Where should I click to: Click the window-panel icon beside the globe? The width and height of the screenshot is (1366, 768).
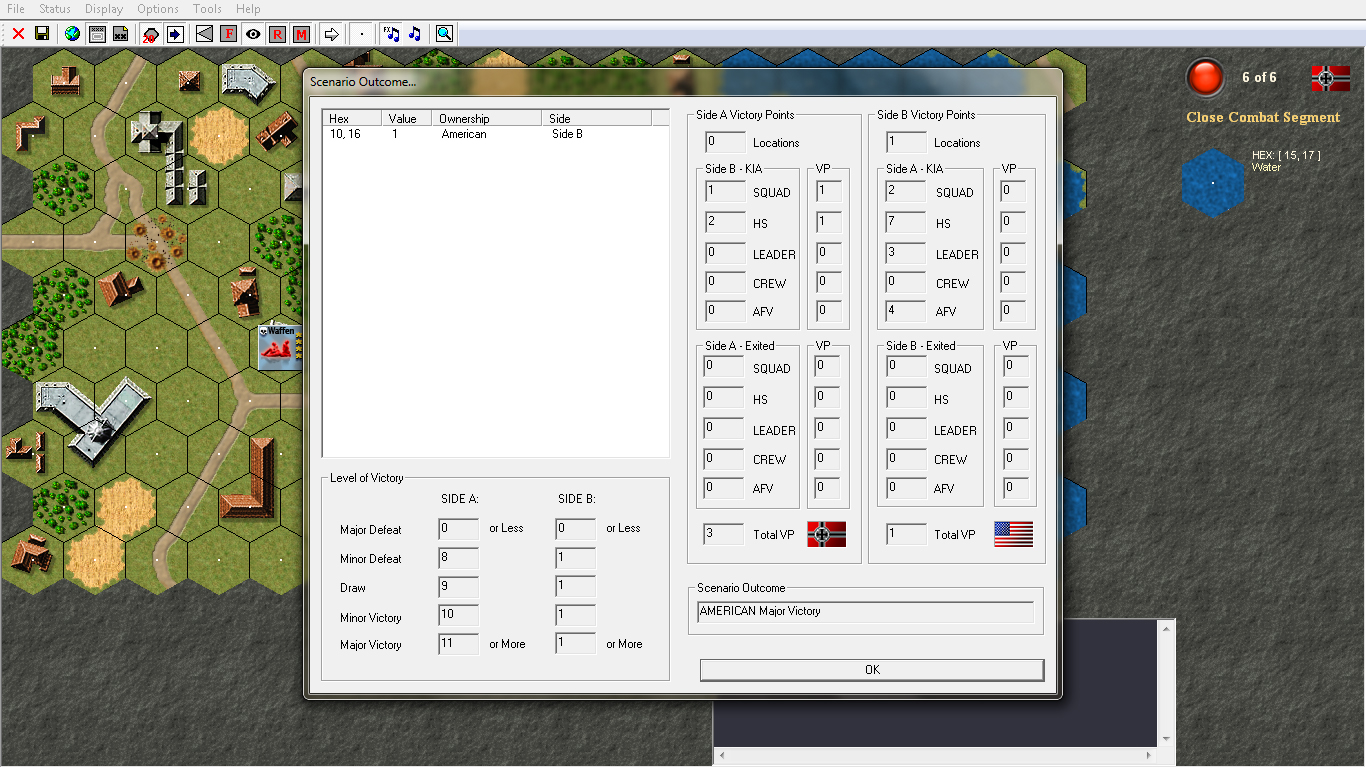point(98,34)
